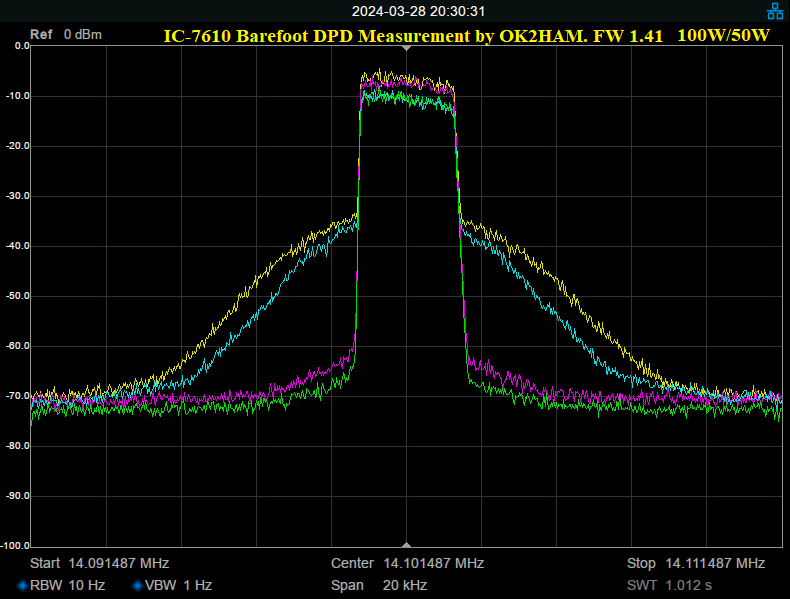
Task: Click the yellow IC-7610 measurement title
Action: tap(413, 36)
